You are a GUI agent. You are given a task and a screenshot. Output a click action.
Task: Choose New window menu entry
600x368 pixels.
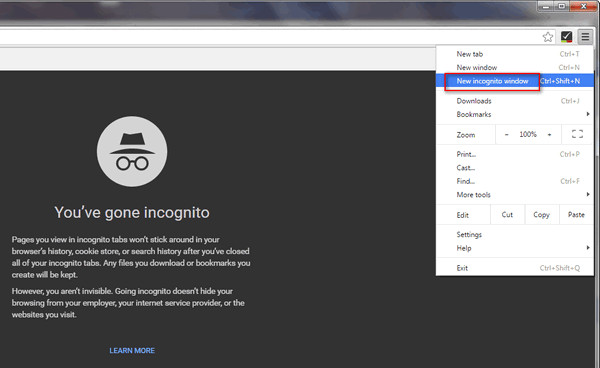[x=515, y=67]
